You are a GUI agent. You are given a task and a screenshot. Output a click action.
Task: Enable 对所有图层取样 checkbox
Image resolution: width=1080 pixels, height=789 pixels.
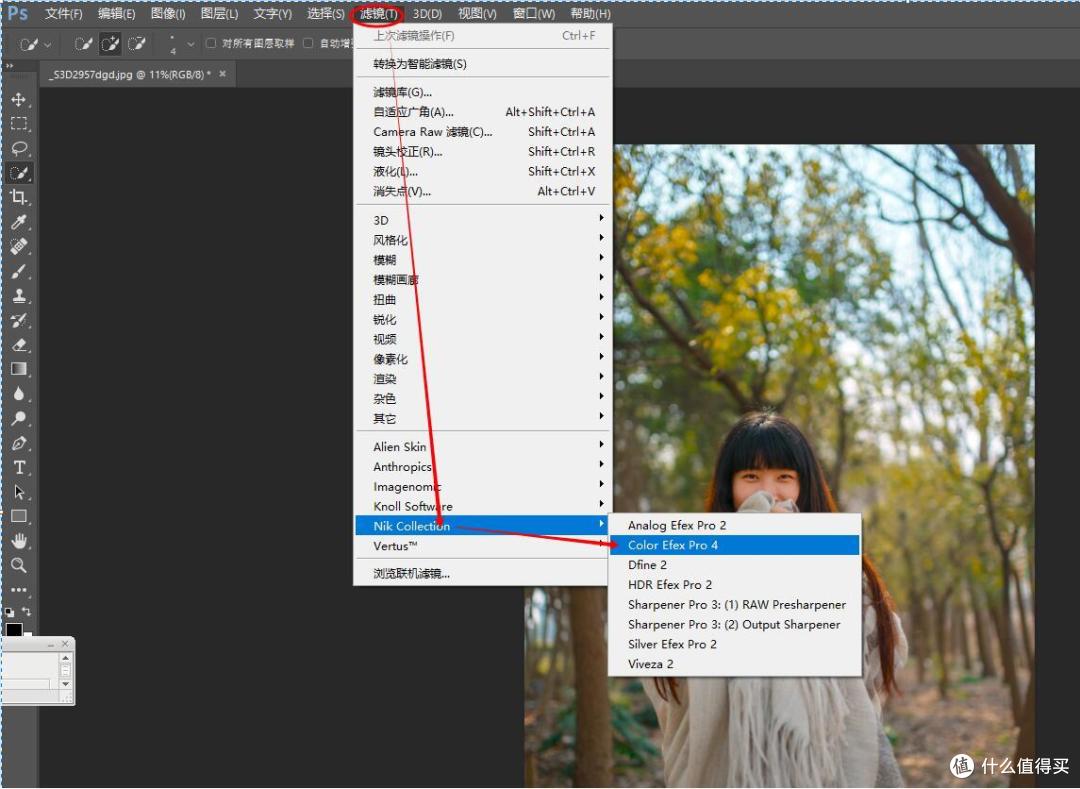click(x=211, y=43)
